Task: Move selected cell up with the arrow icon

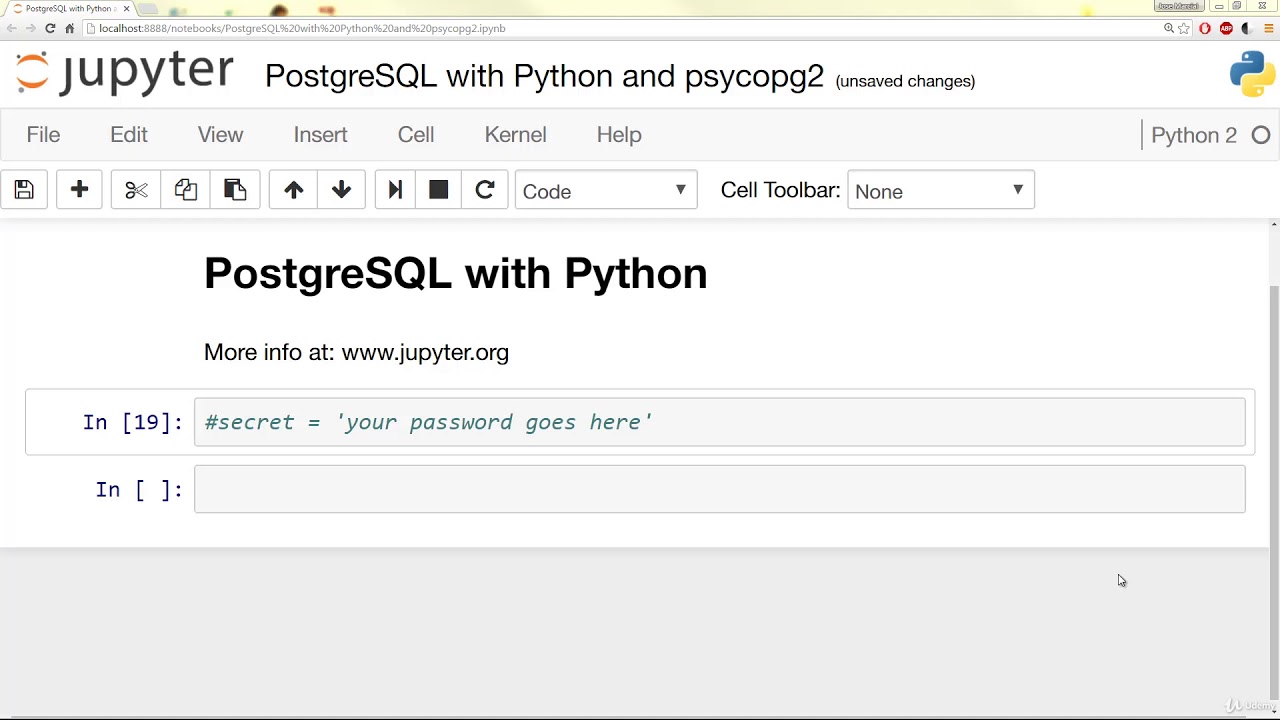Action: [x=294, y=190]
